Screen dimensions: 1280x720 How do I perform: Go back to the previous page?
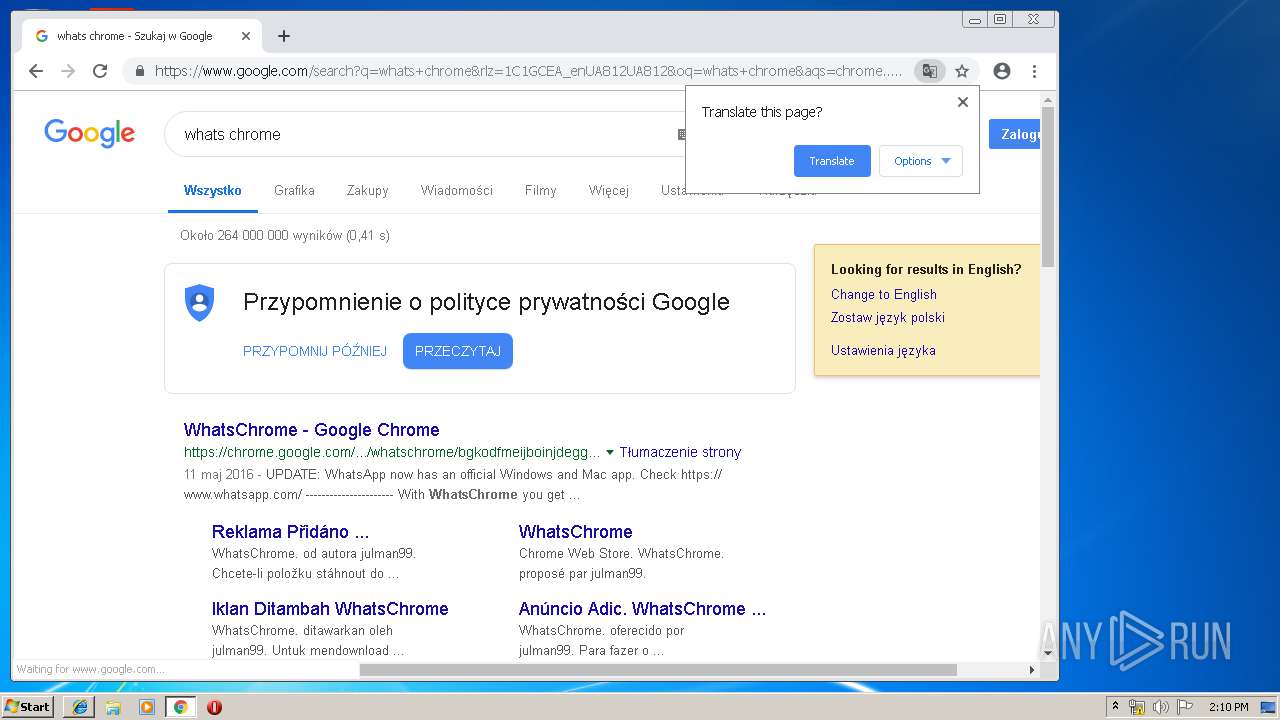[x=36, y=71]
